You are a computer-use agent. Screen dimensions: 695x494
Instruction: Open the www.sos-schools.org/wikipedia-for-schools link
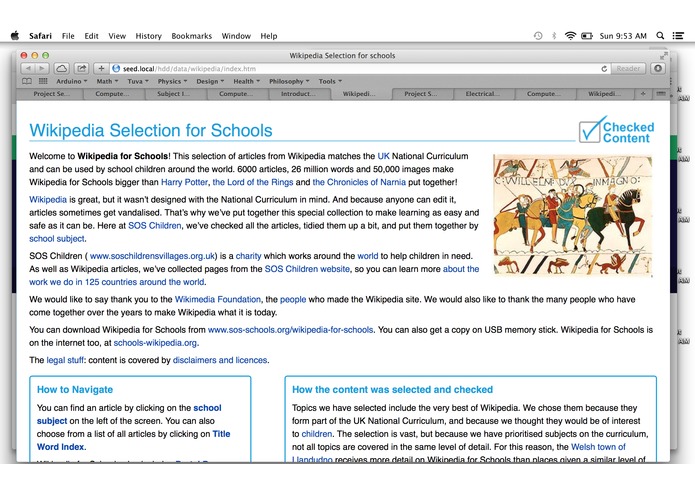[290, 330]
